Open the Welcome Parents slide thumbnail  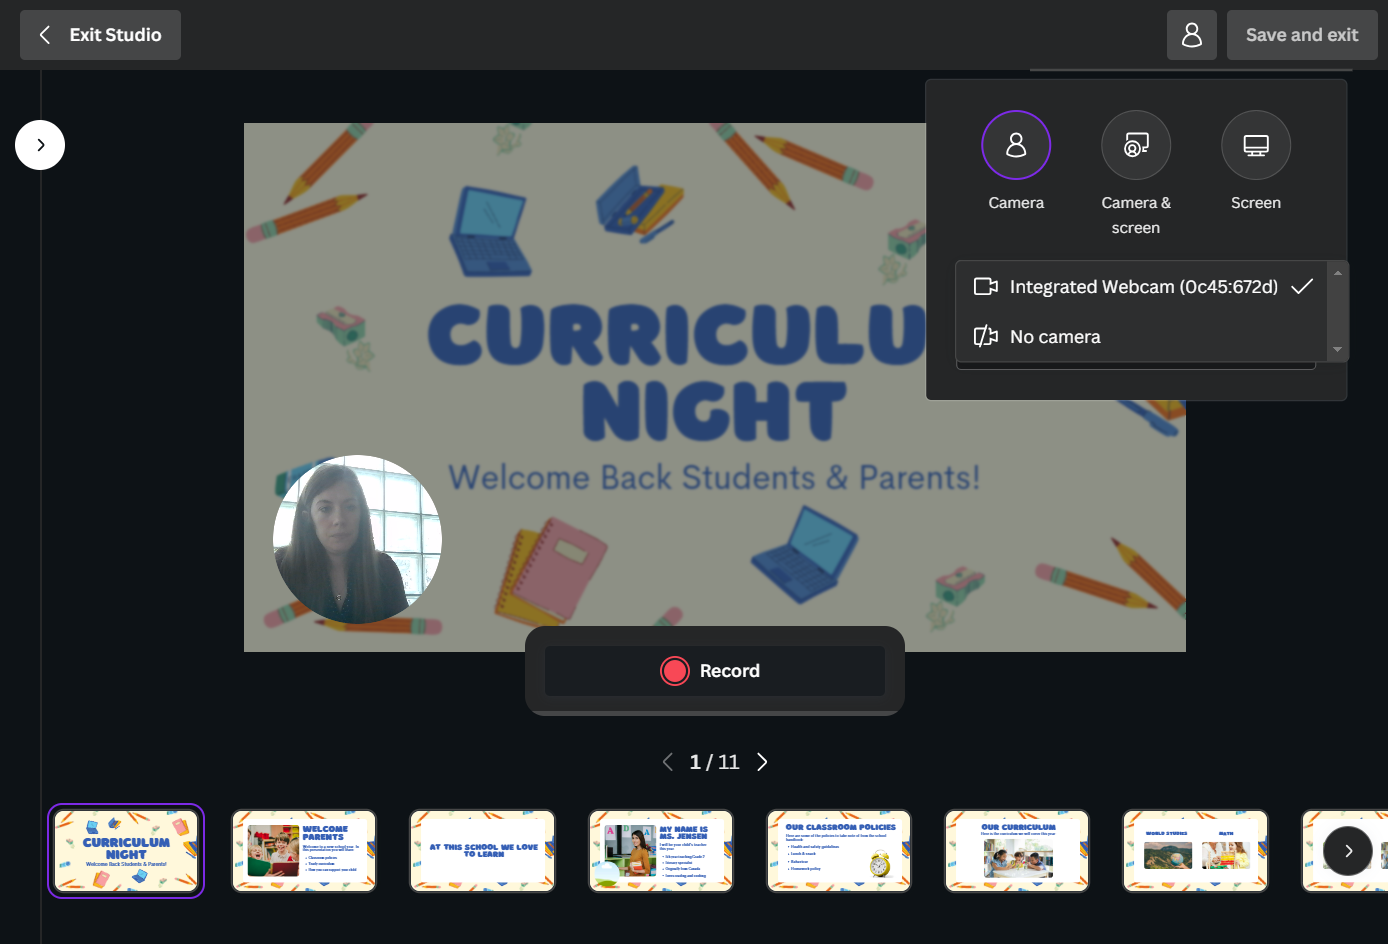[x=304, y=851]
